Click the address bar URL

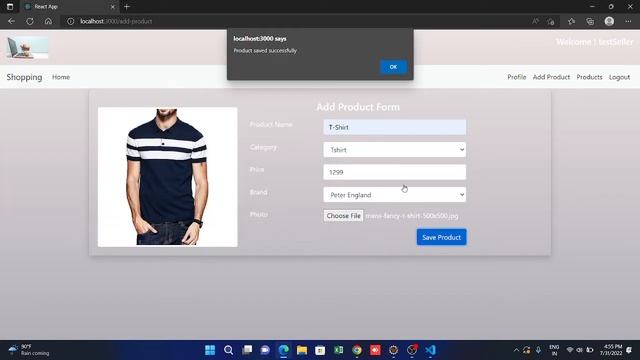point(116,21)
